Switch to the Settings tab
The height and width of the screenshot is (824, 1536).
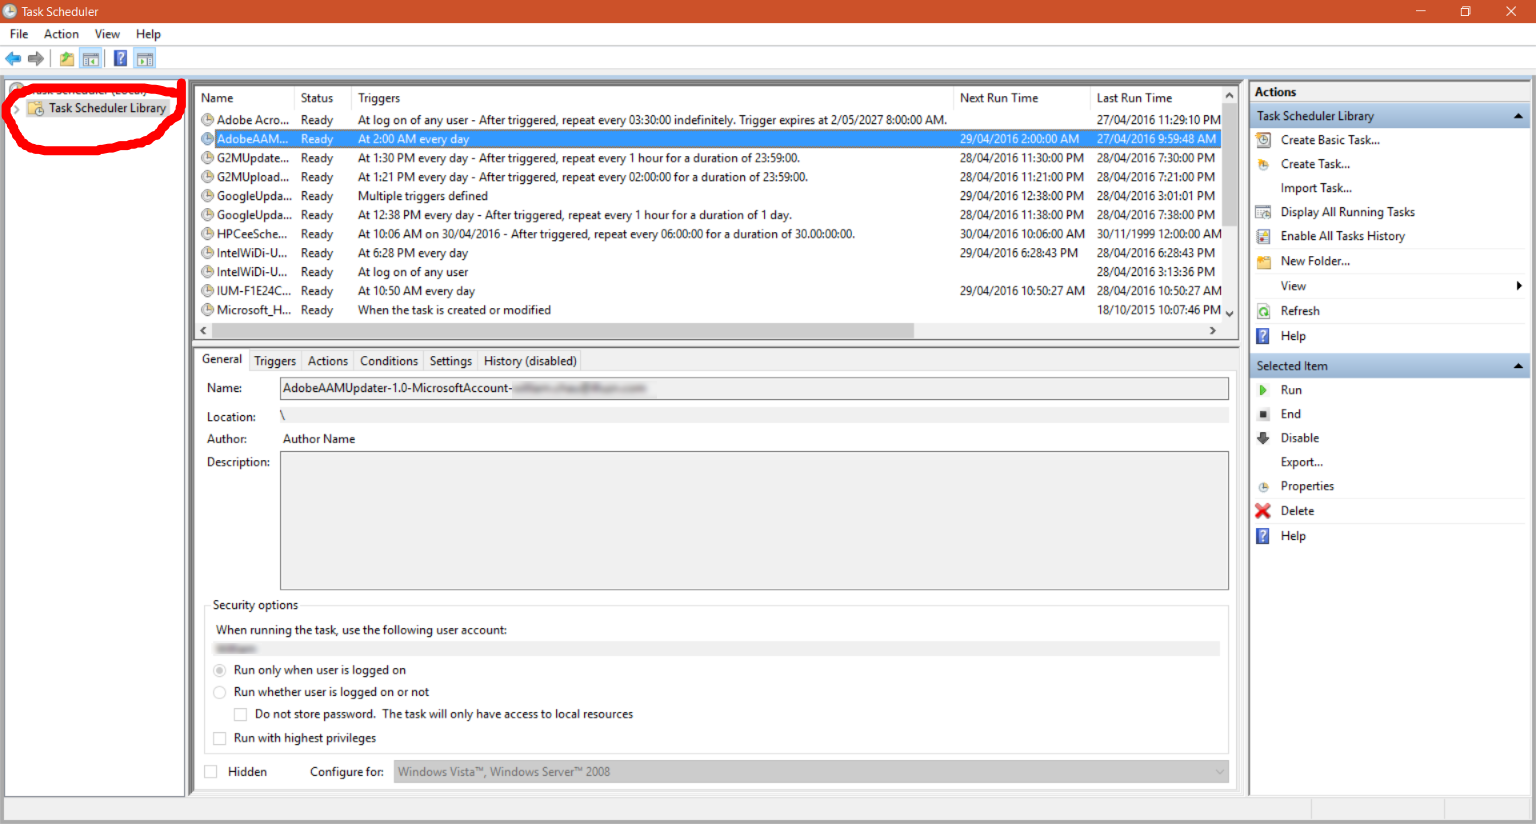pyautogui.click(x=451, y=361)
